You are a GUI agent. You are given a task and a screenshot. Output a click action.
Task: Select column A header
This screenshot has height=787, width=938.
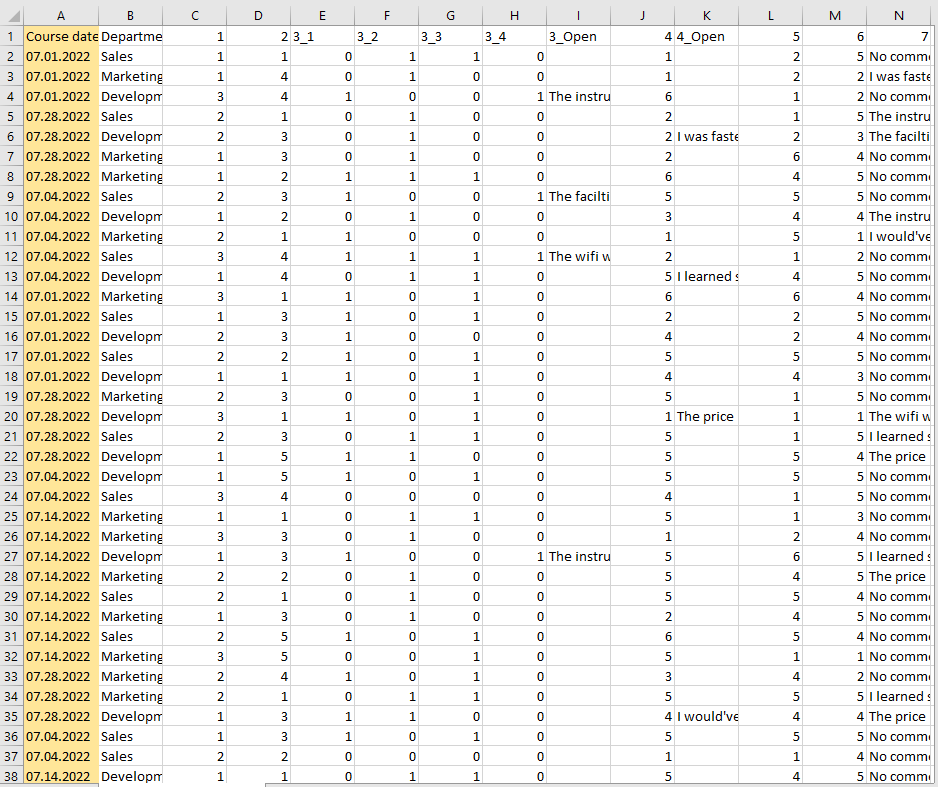[61, 14]
